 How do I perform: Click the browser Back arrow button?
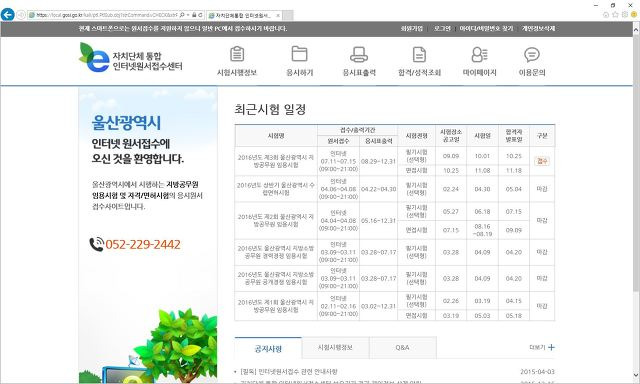[x=7, y=15]
